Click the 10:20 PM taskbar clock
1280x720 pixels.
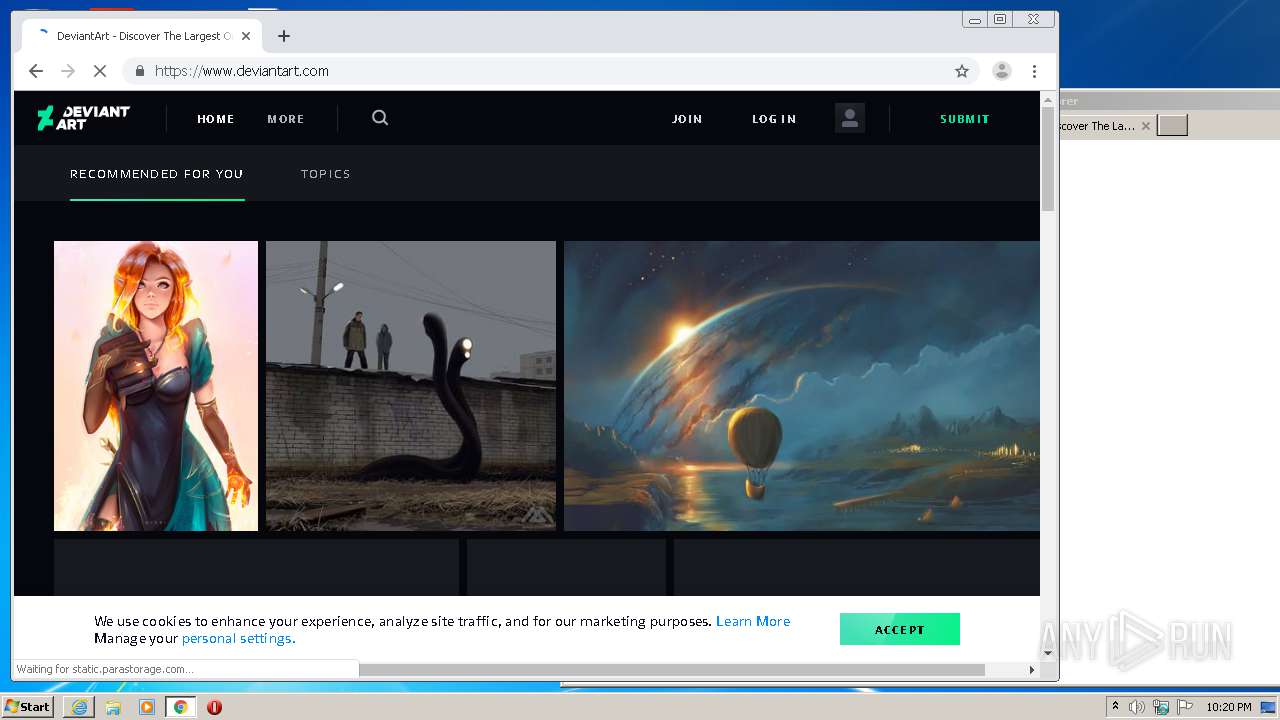point(1229,707)
